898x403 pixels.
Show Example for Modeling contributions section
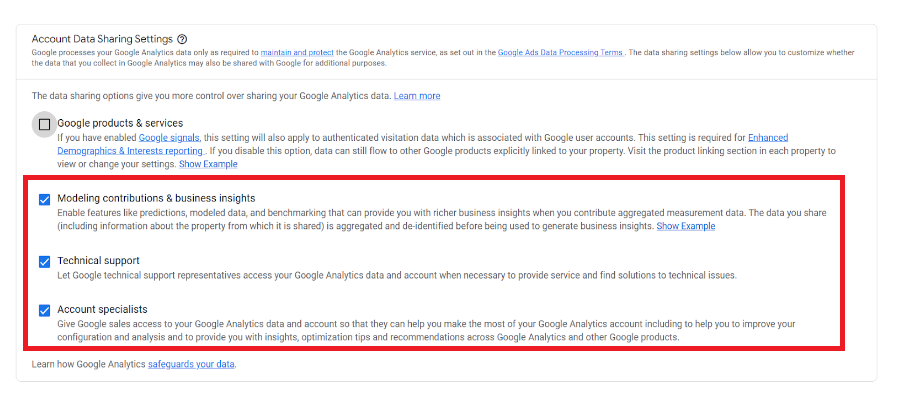[x=686, y=226]
